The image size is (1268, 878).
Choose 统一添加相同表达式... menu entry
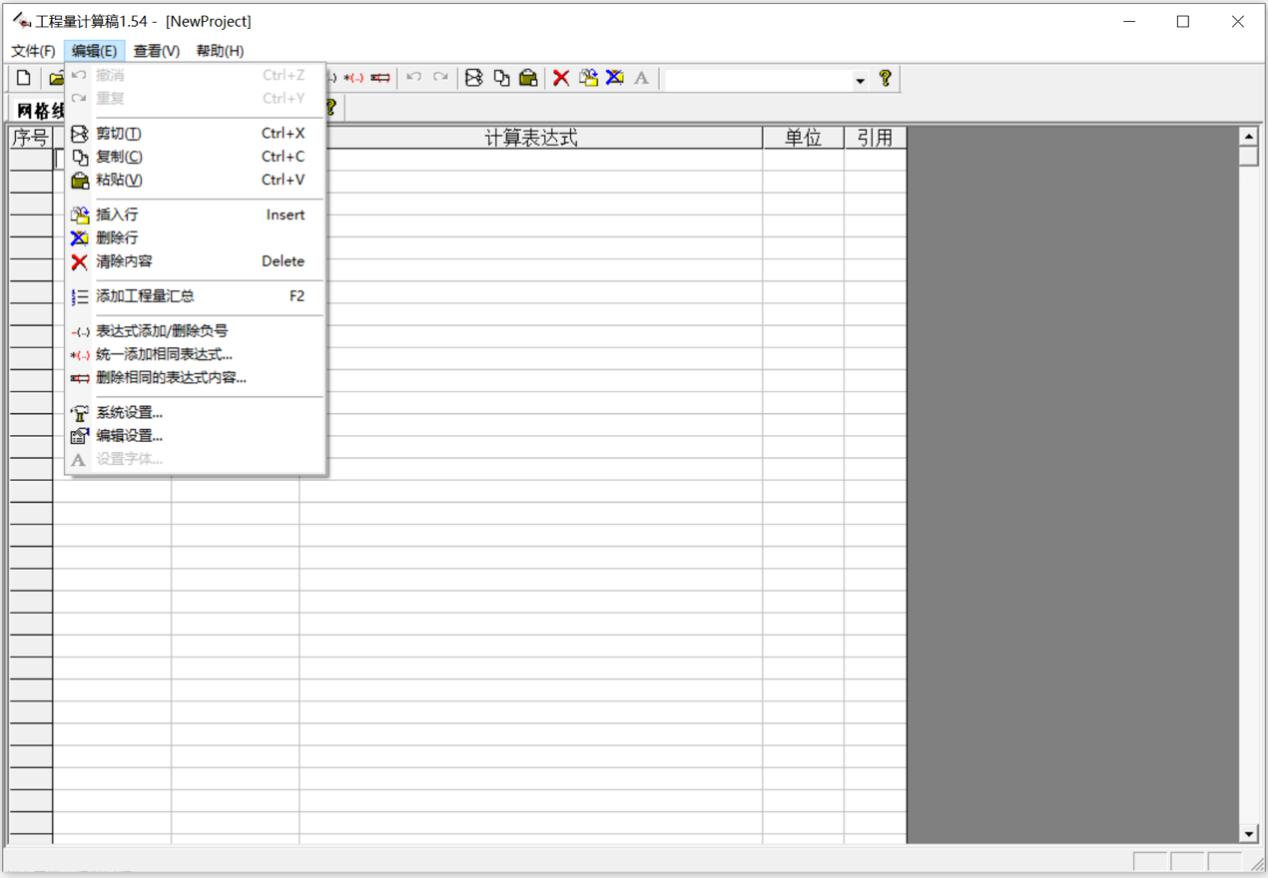(x=164, y=355)
